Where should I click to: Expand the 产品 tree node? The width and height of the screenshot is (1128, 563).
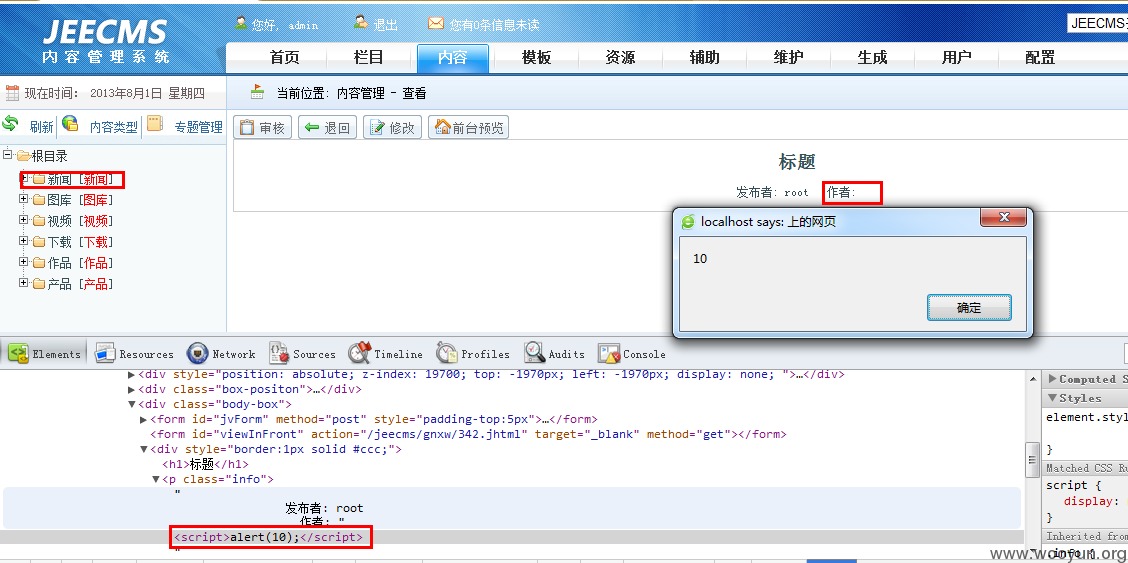click(x=24, y=283)
